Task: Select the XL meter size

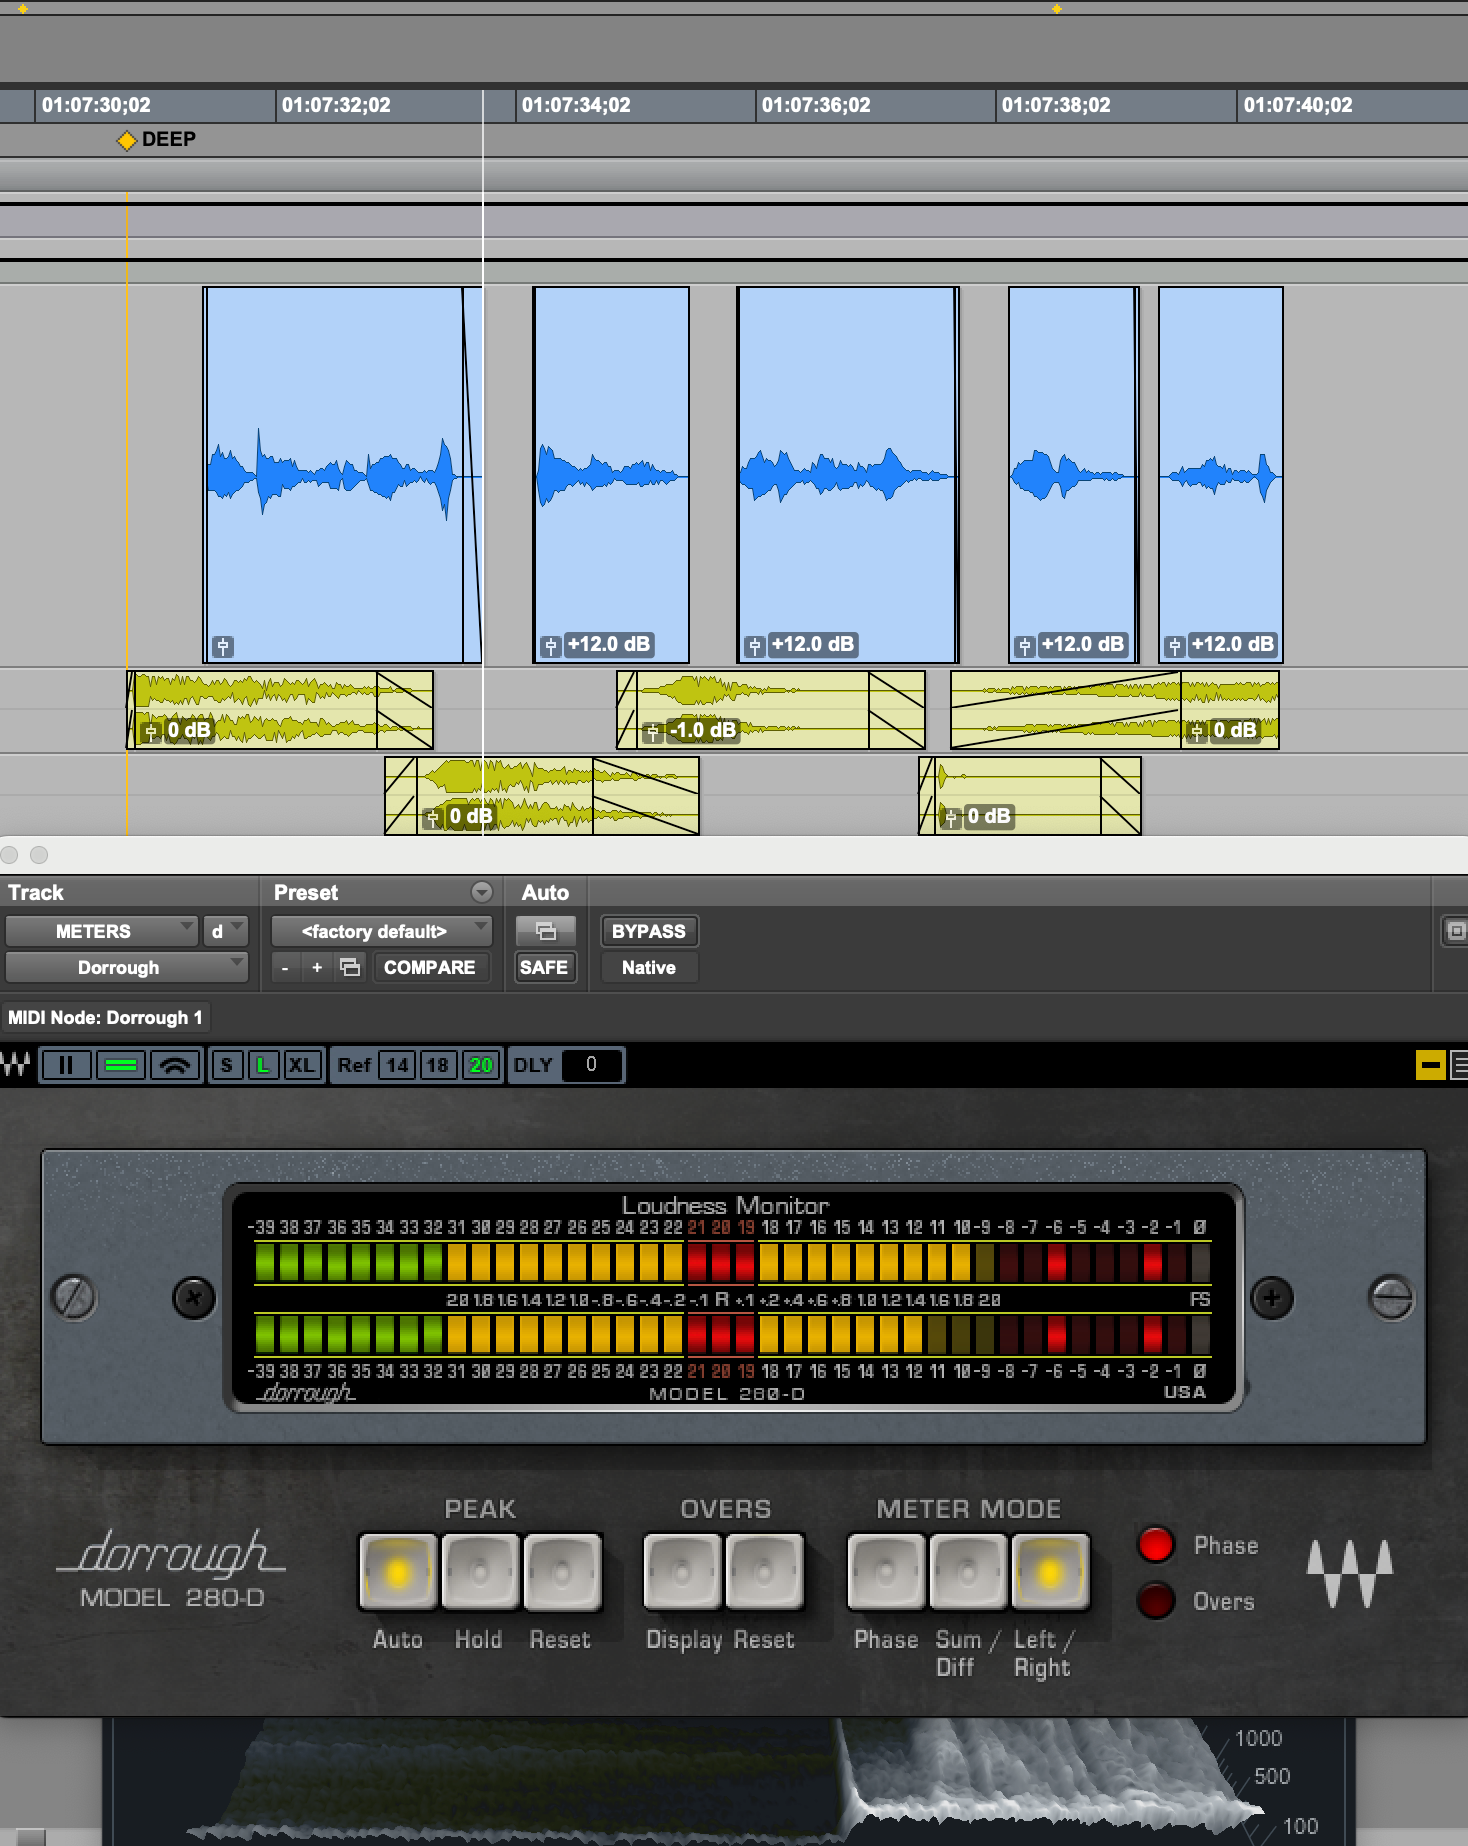Action: (301, 1065)
